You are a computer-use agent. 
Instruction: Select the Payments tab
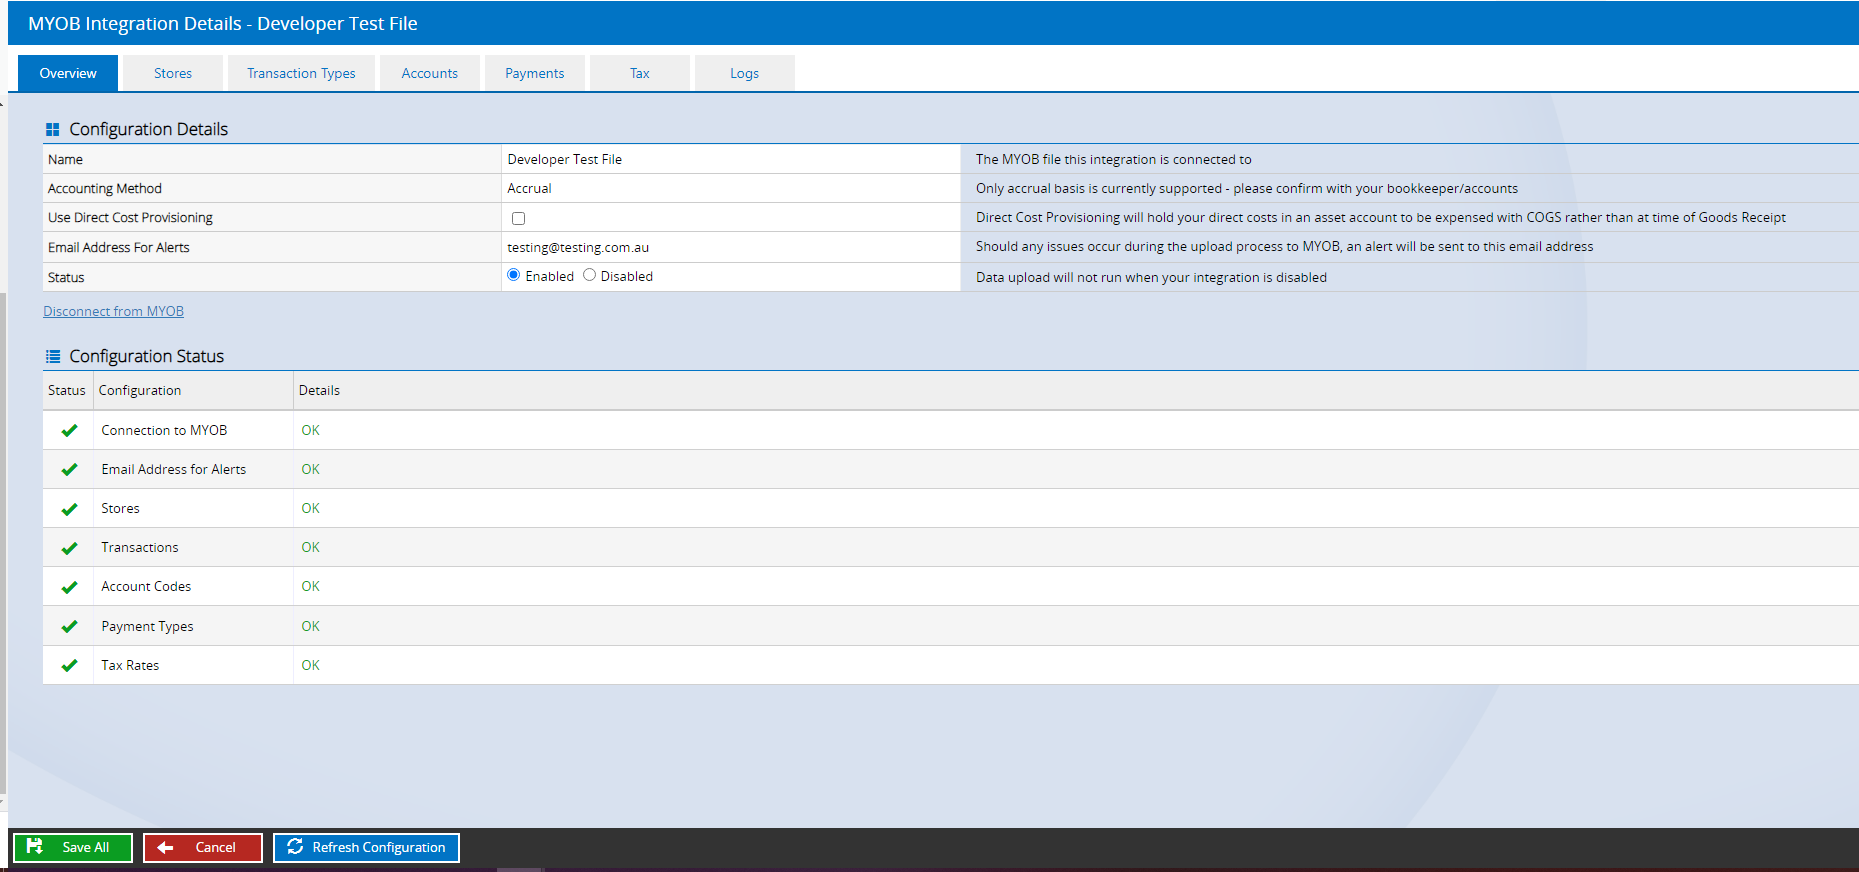pos(535,73)
